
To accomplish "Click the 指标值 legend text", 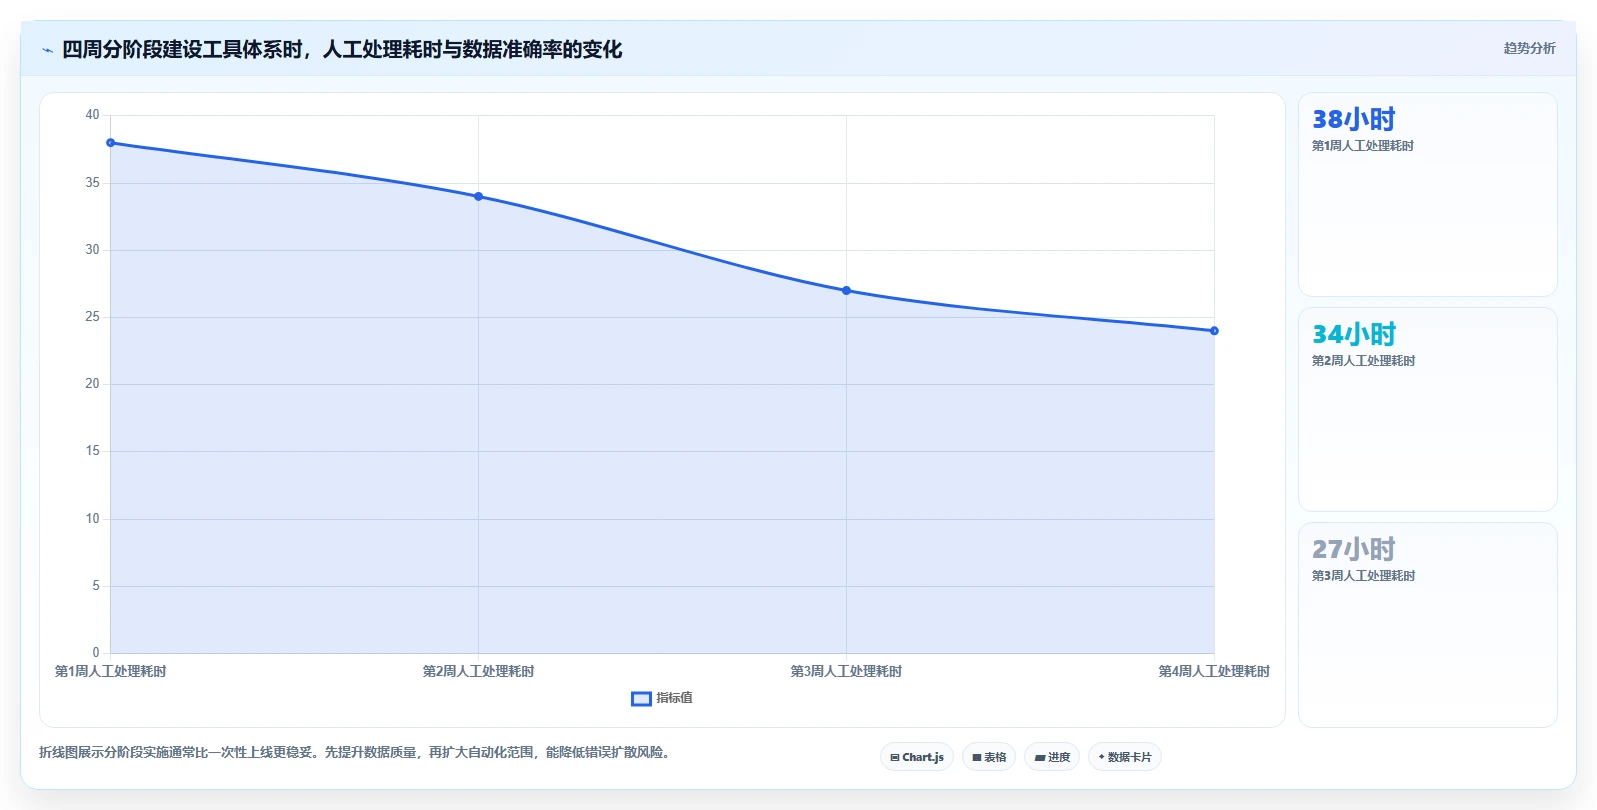I will (674, 698).
